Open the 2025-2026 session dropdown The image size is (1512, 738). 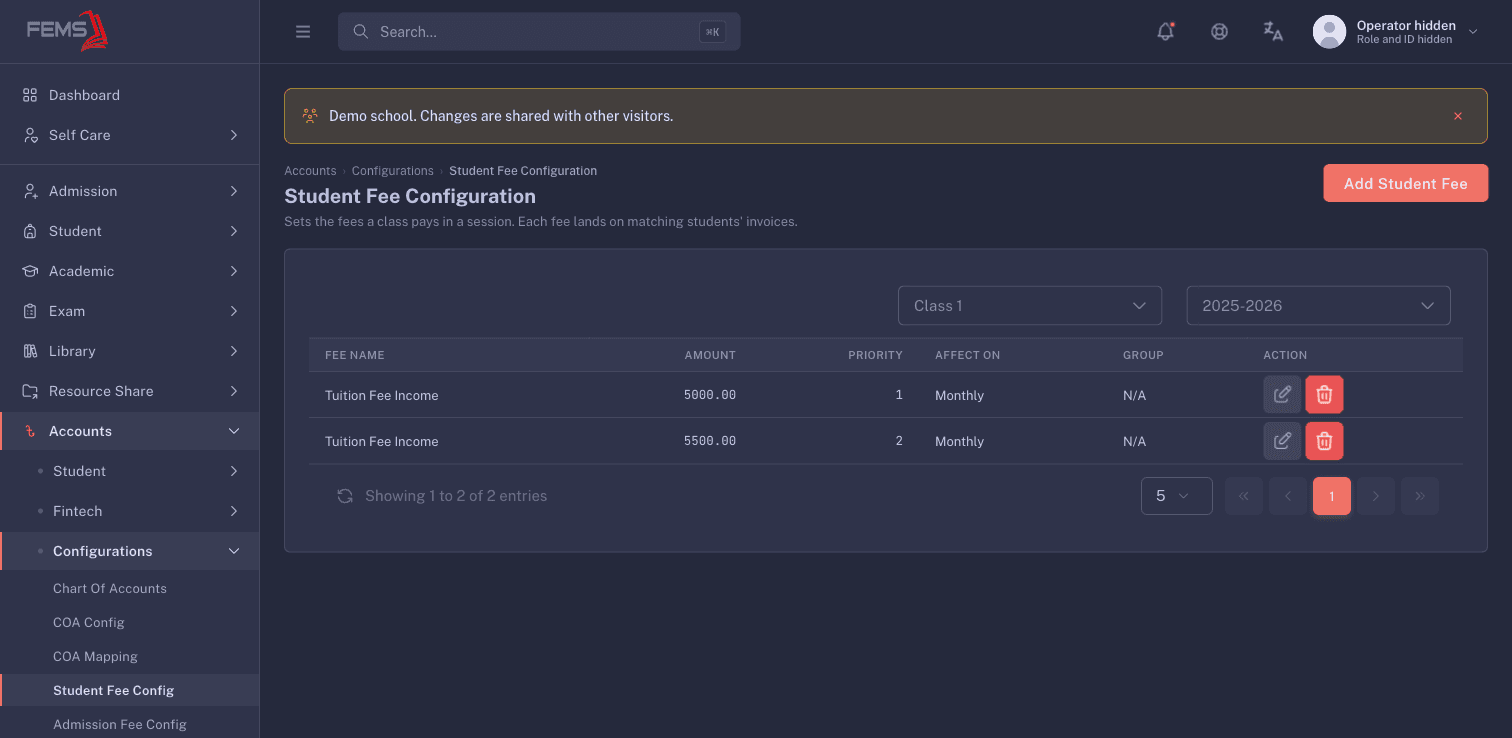(x=1318, y=306)
